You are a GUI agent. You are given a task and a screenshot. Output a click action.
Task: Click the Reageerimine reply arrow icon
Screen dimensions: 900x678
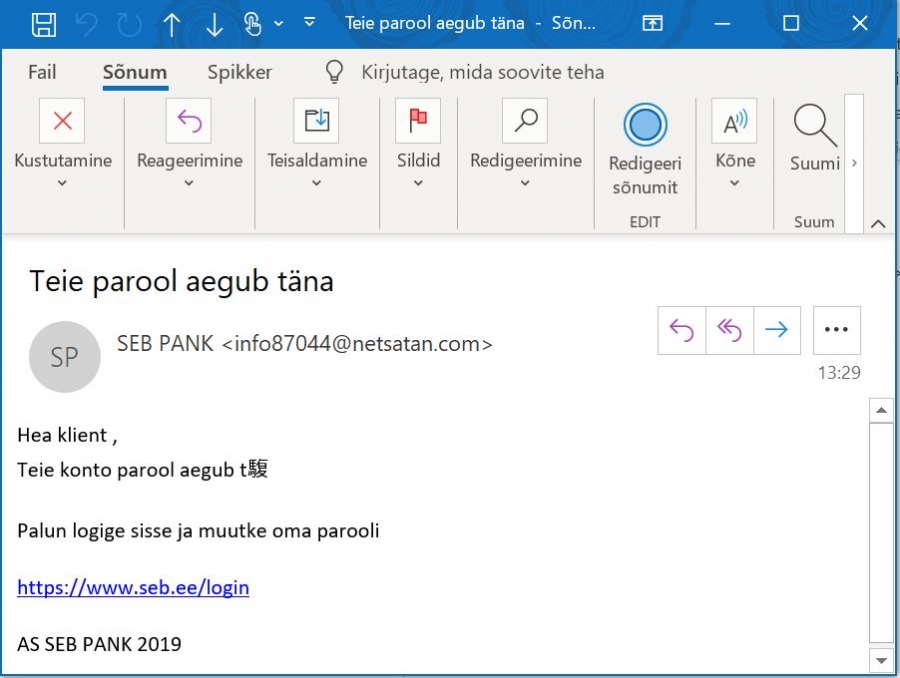pos(189,121)
